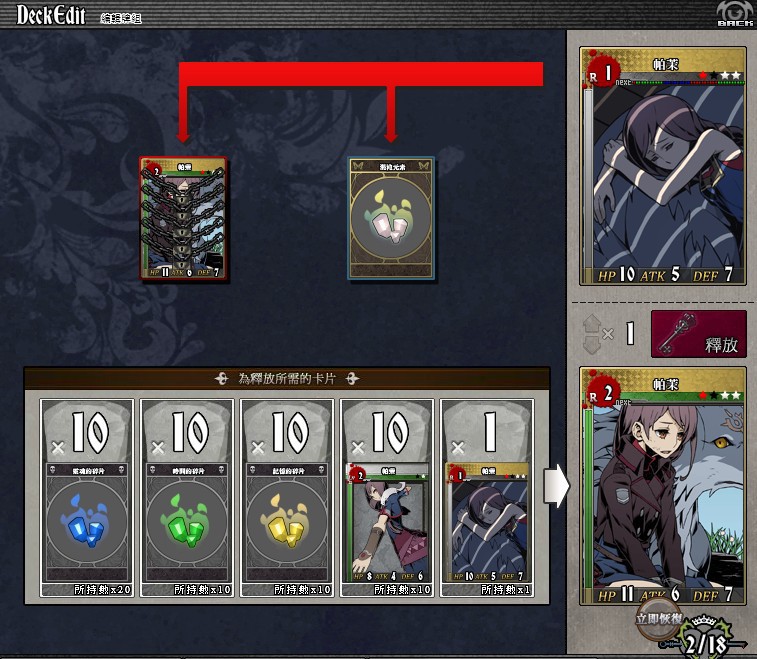Select the level 2 帕茉 material card
This screenshot has width=757, height=659.
(x=387, y=498)
